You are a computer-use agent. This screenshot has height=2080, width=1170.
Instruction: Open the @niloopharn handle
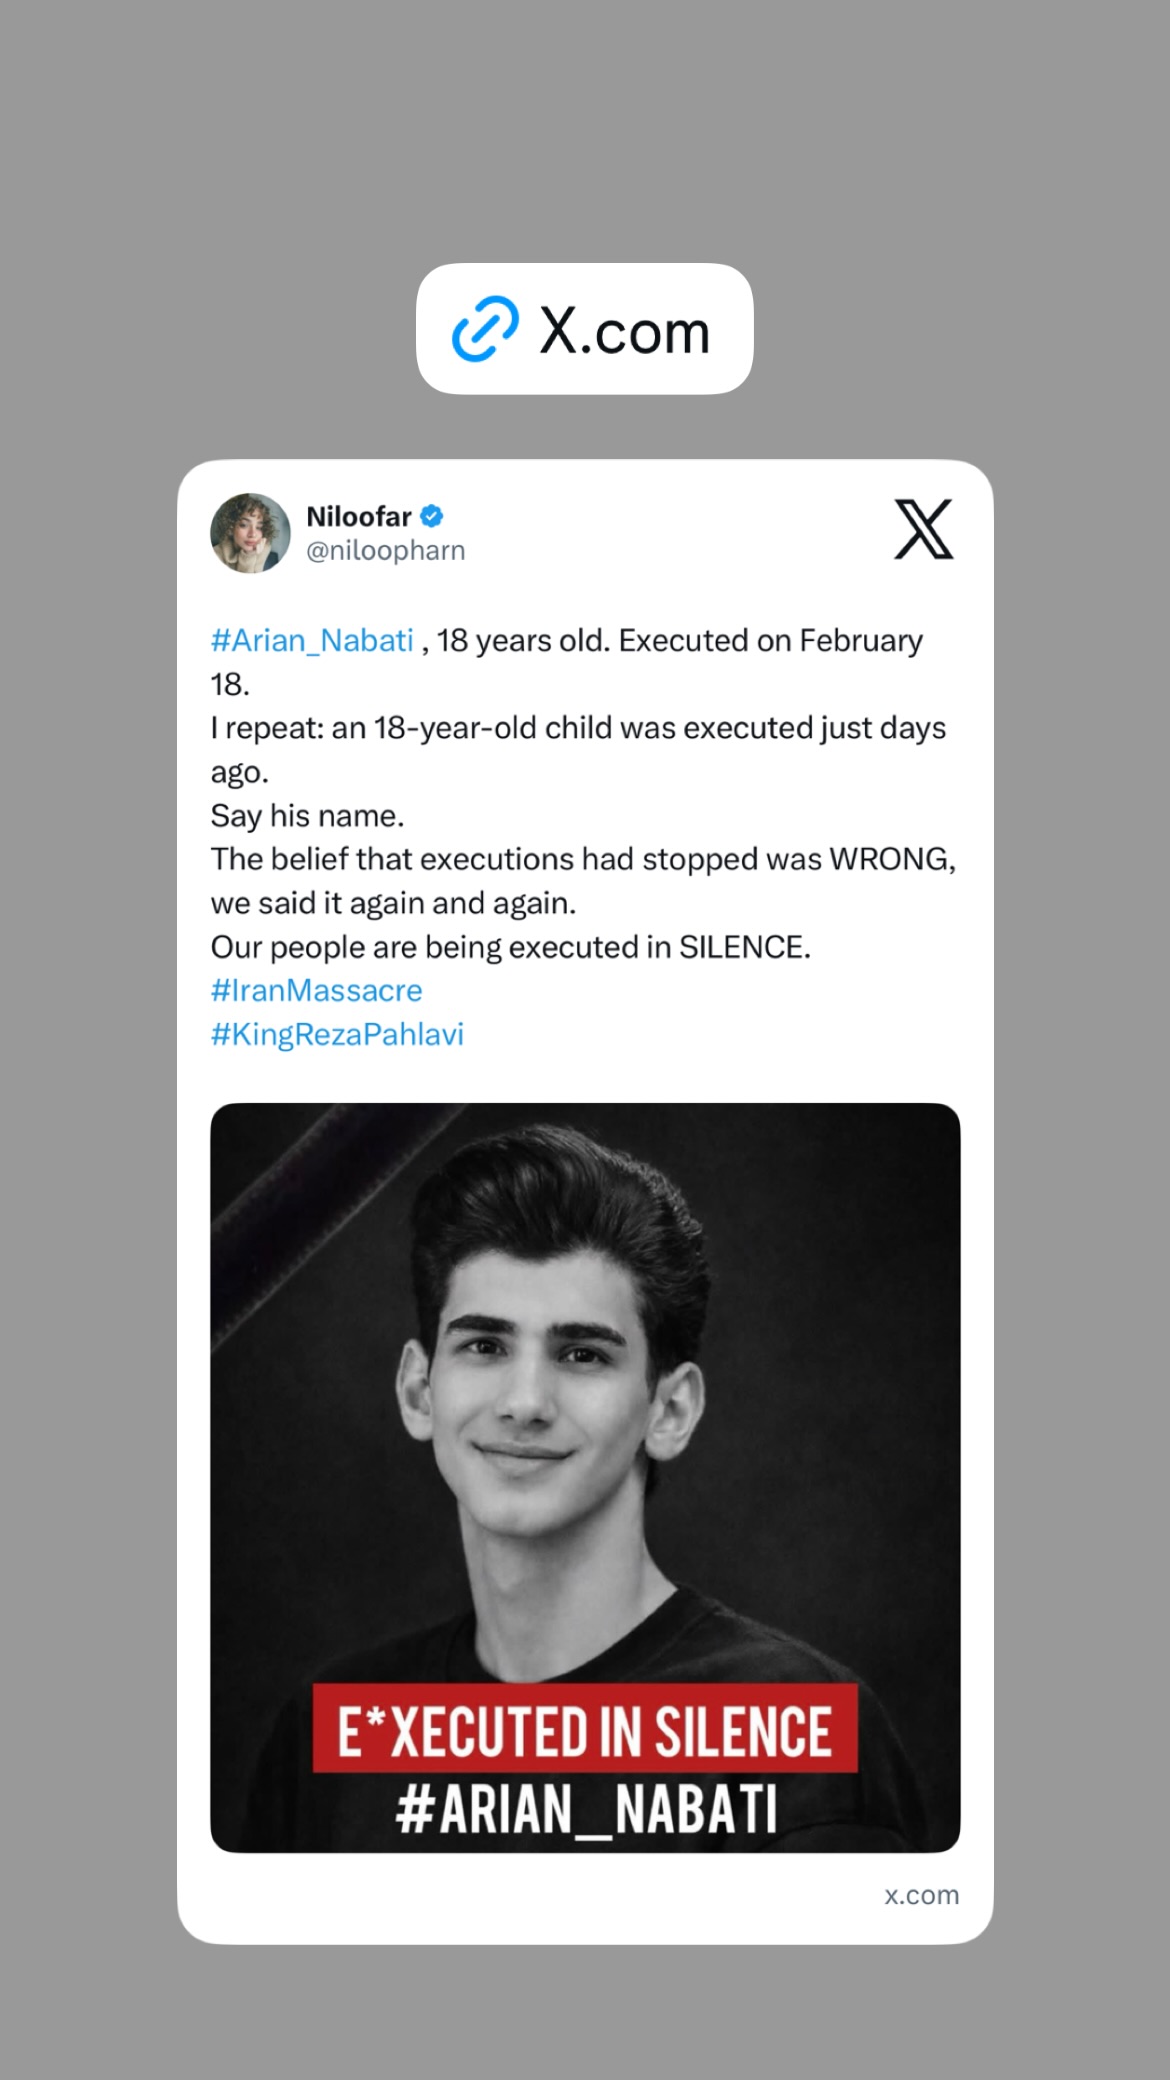[x=386, y=551]
